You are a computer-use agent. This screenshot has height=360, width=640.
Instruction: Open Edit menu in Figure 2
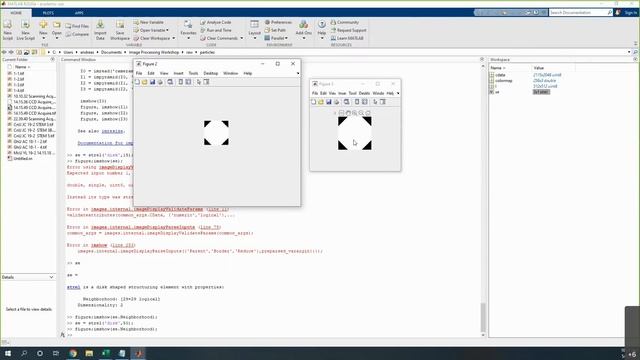coord(151,73)
